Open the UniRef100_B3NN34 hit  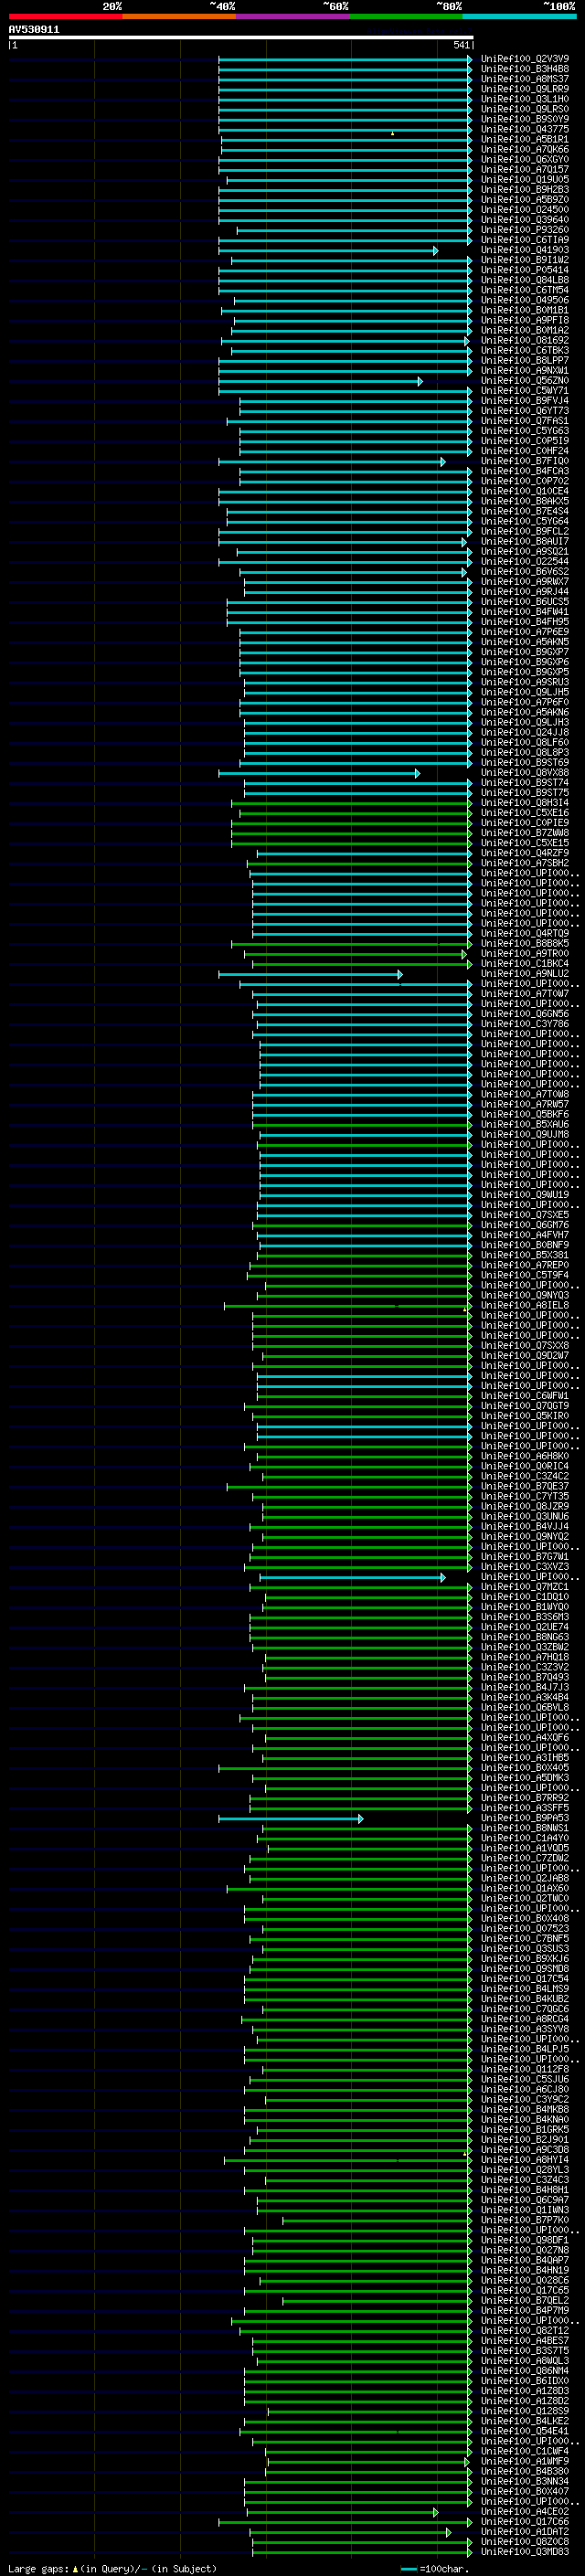tap(525, 2482)
